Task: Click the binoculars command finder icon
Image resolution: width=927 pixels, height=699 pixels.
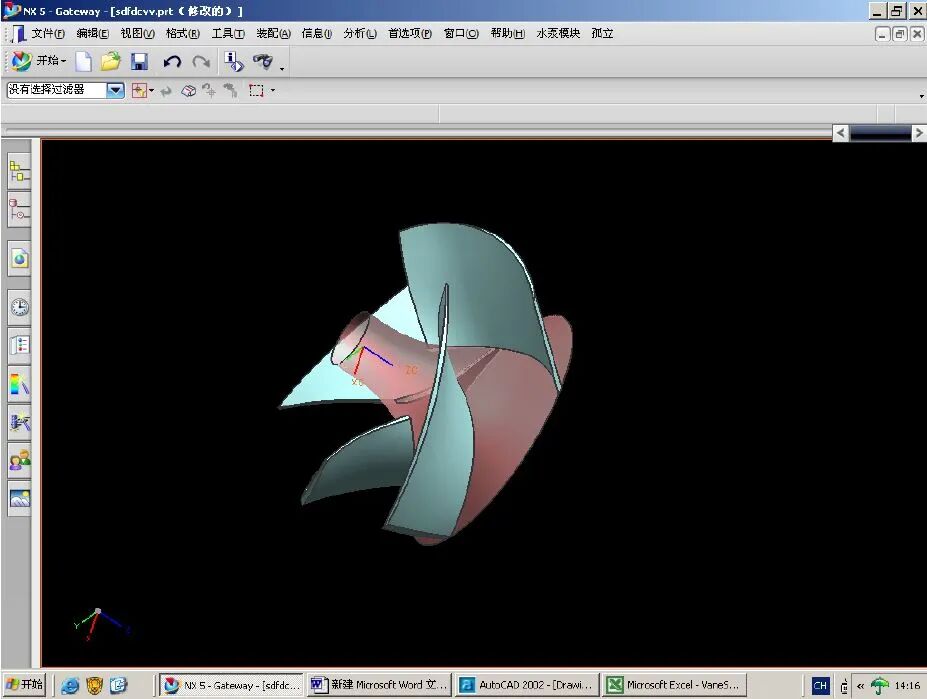Action: click(263, 61)
